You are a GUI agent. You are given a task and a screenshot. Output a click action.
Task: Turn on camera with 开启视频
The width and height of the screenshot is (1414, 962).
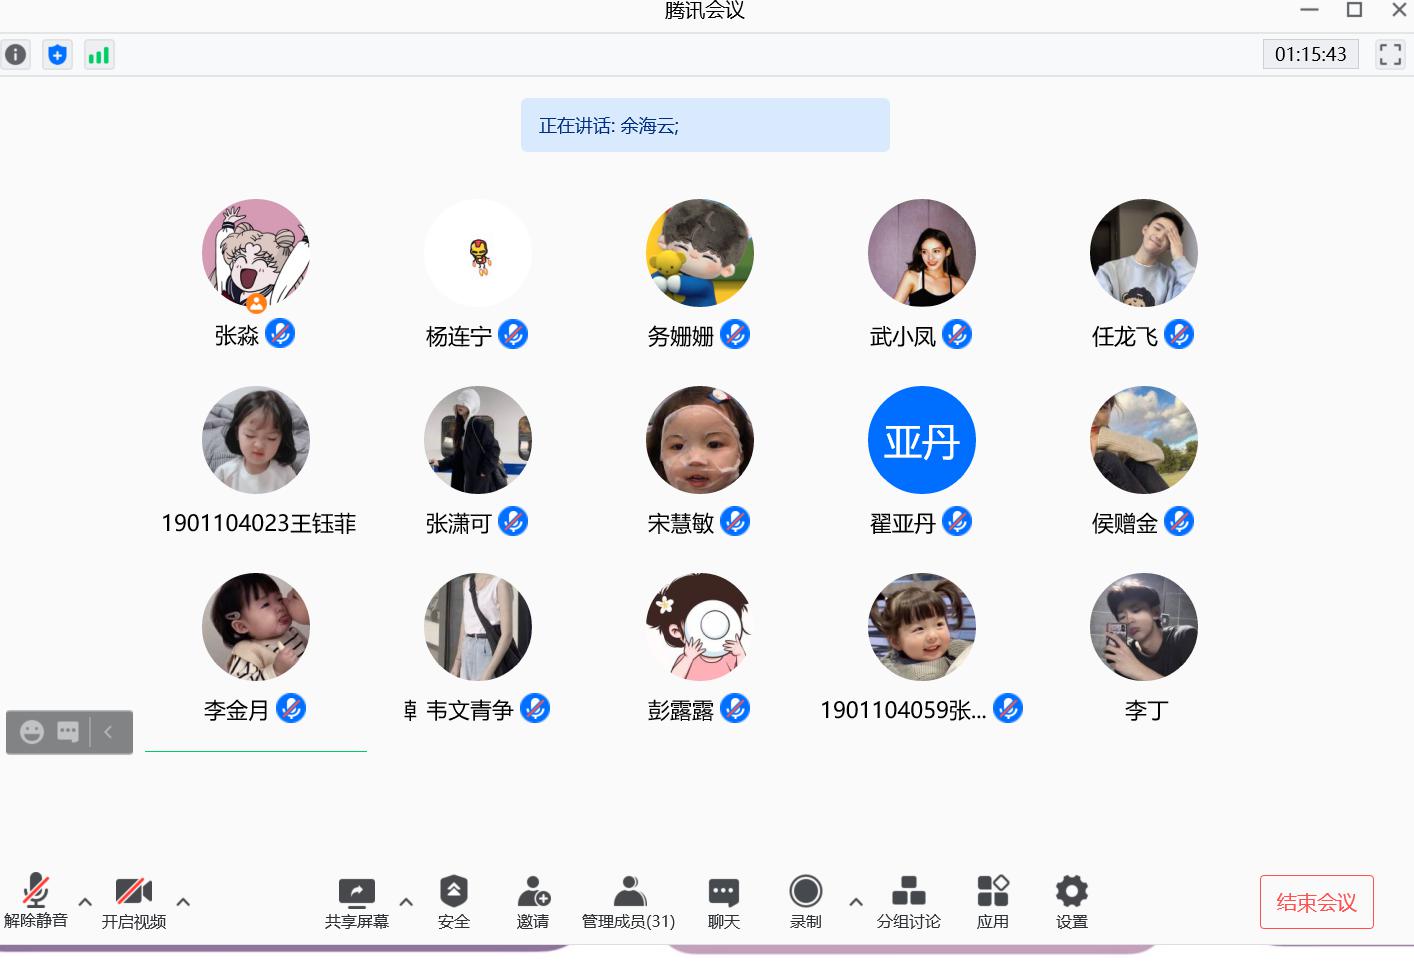(133, 901)
